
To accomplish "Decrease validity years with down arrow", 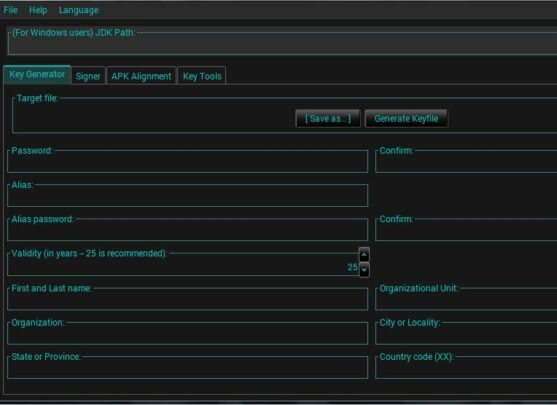I will pyautogui.click(x=364, y=270).
